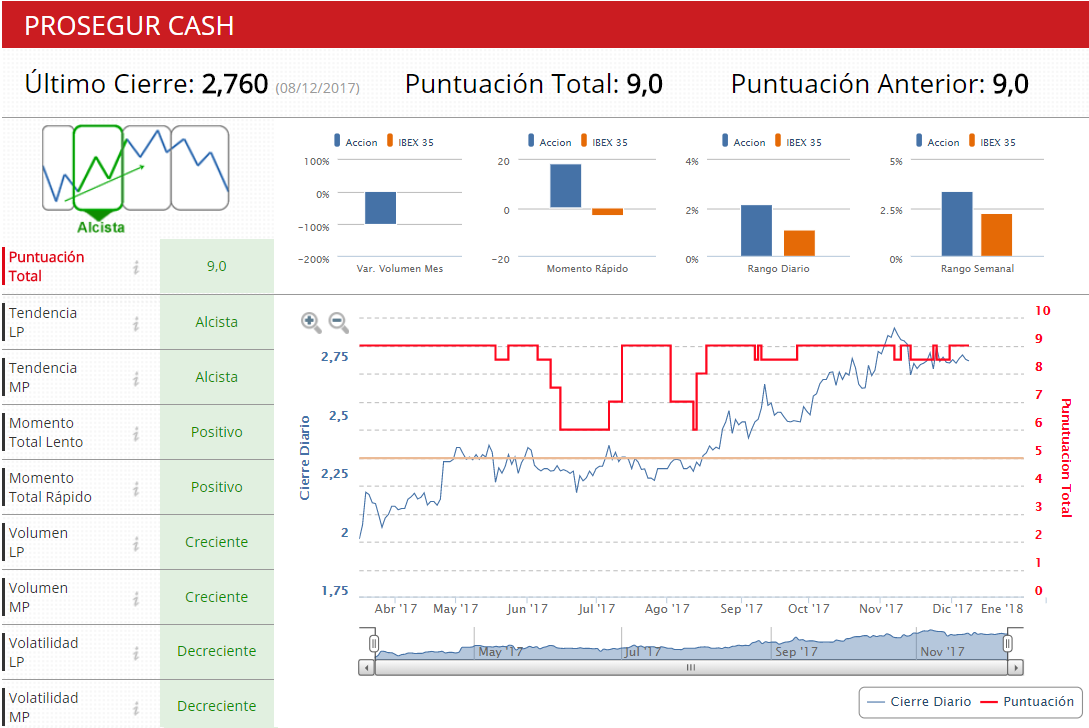
Task: Click the Punutuacion Total axis title
Action: pyautogui.click(x=1066, y=458)
